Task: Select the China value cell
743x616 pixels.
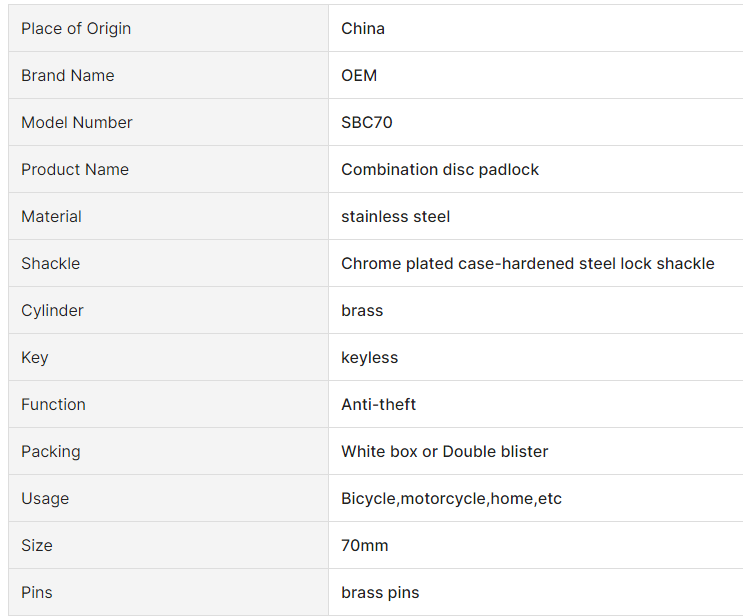Action: pos(535,28)
